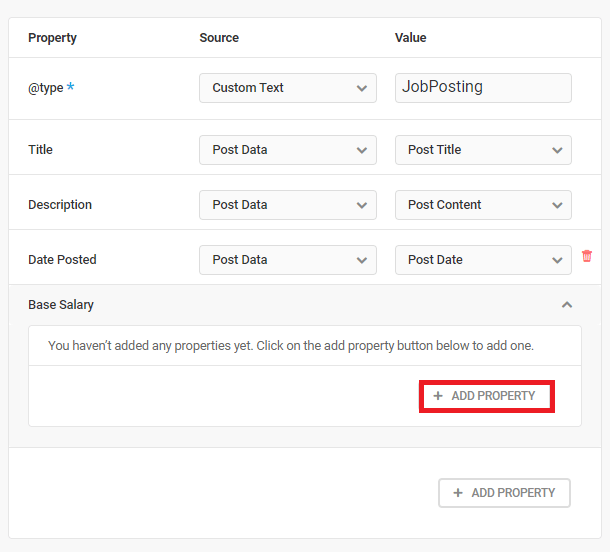Screen dimensions: 610x552
Task: Open the Description Value dropdown showing Post Content
Action: (483, 205)
